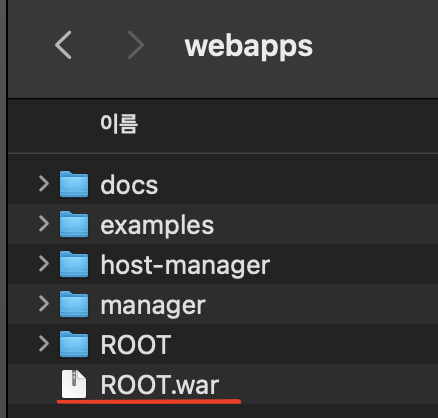Go forward with the right chevron button
438x418 pixels.
click(x=136, y=45)
